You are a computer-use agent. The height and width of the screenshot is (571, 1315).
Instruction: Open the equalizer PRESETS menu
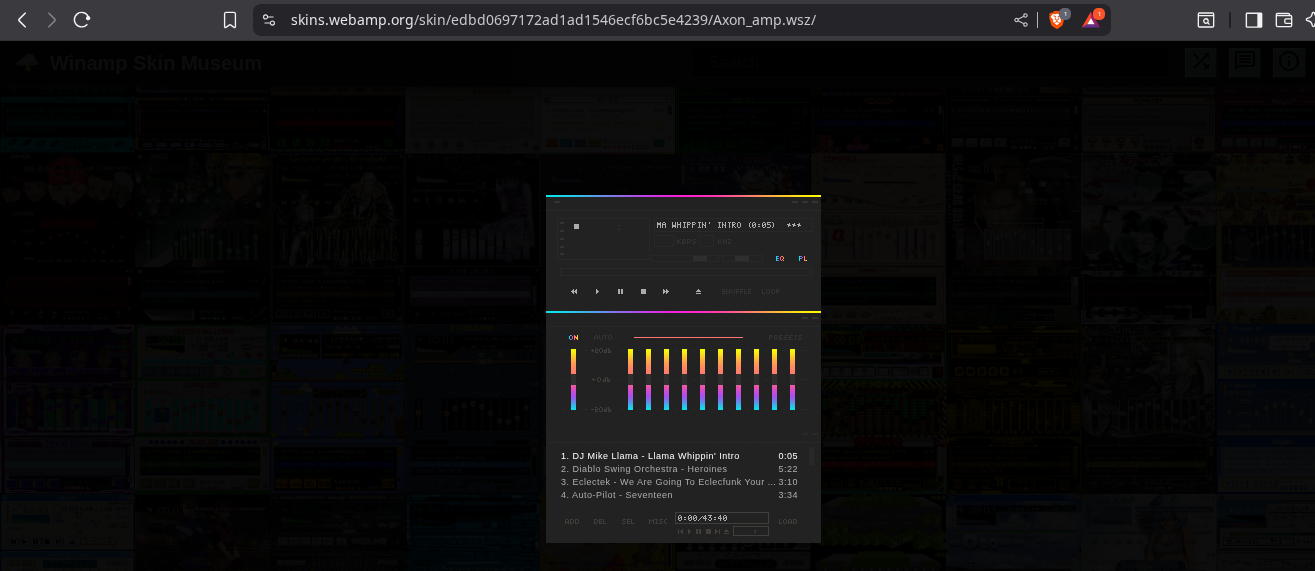click(785, 337)
